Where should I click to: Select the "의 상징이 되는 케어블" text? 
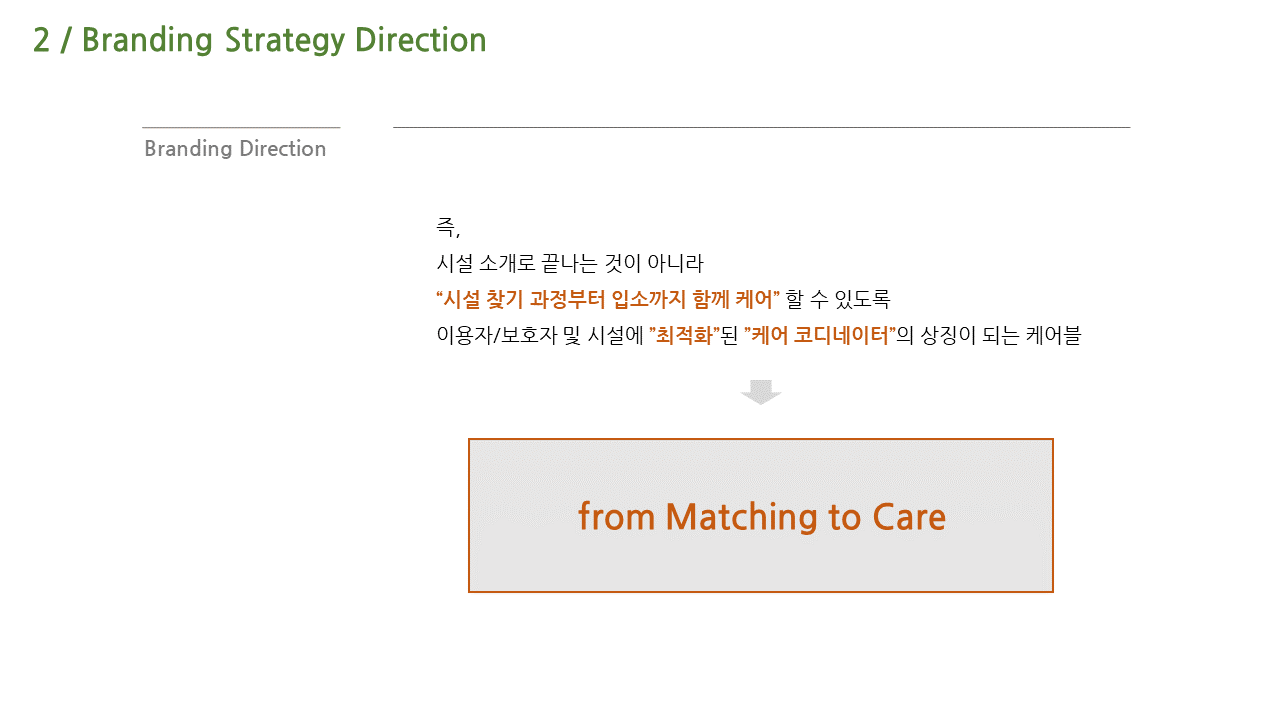pyautogui.click(x=989, y=336)
